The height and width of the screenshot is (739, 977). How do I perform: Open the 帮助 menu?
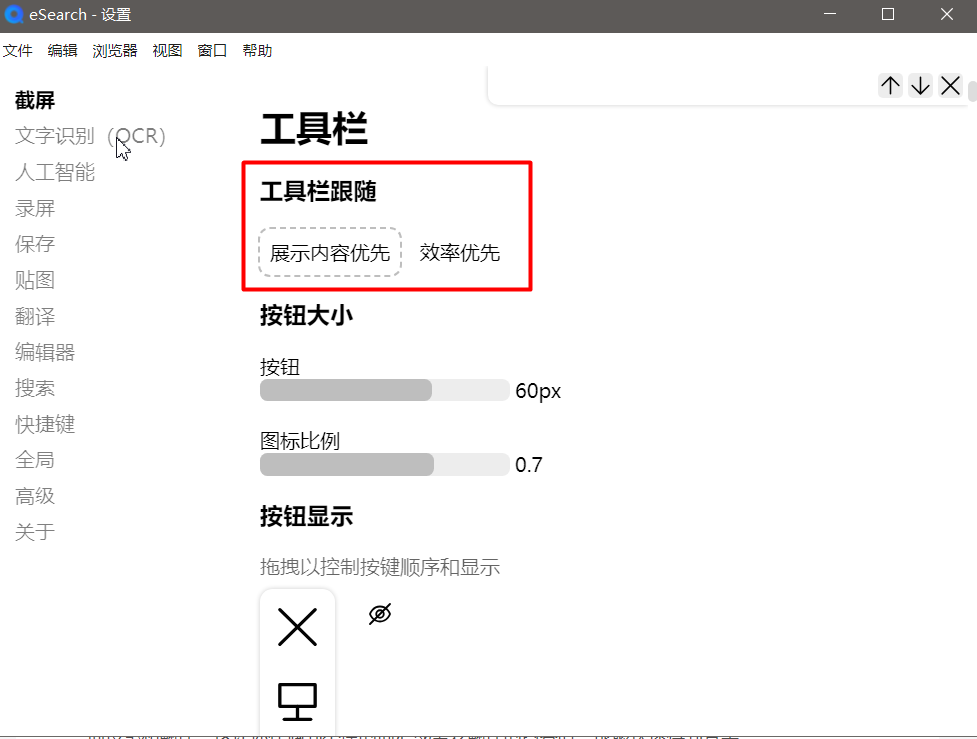[257, 50]
